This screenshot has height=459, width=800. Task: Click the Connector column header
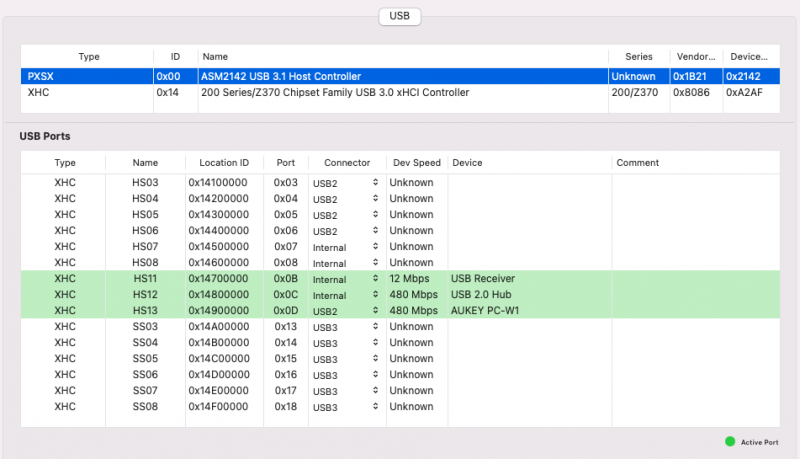(346, 162)
